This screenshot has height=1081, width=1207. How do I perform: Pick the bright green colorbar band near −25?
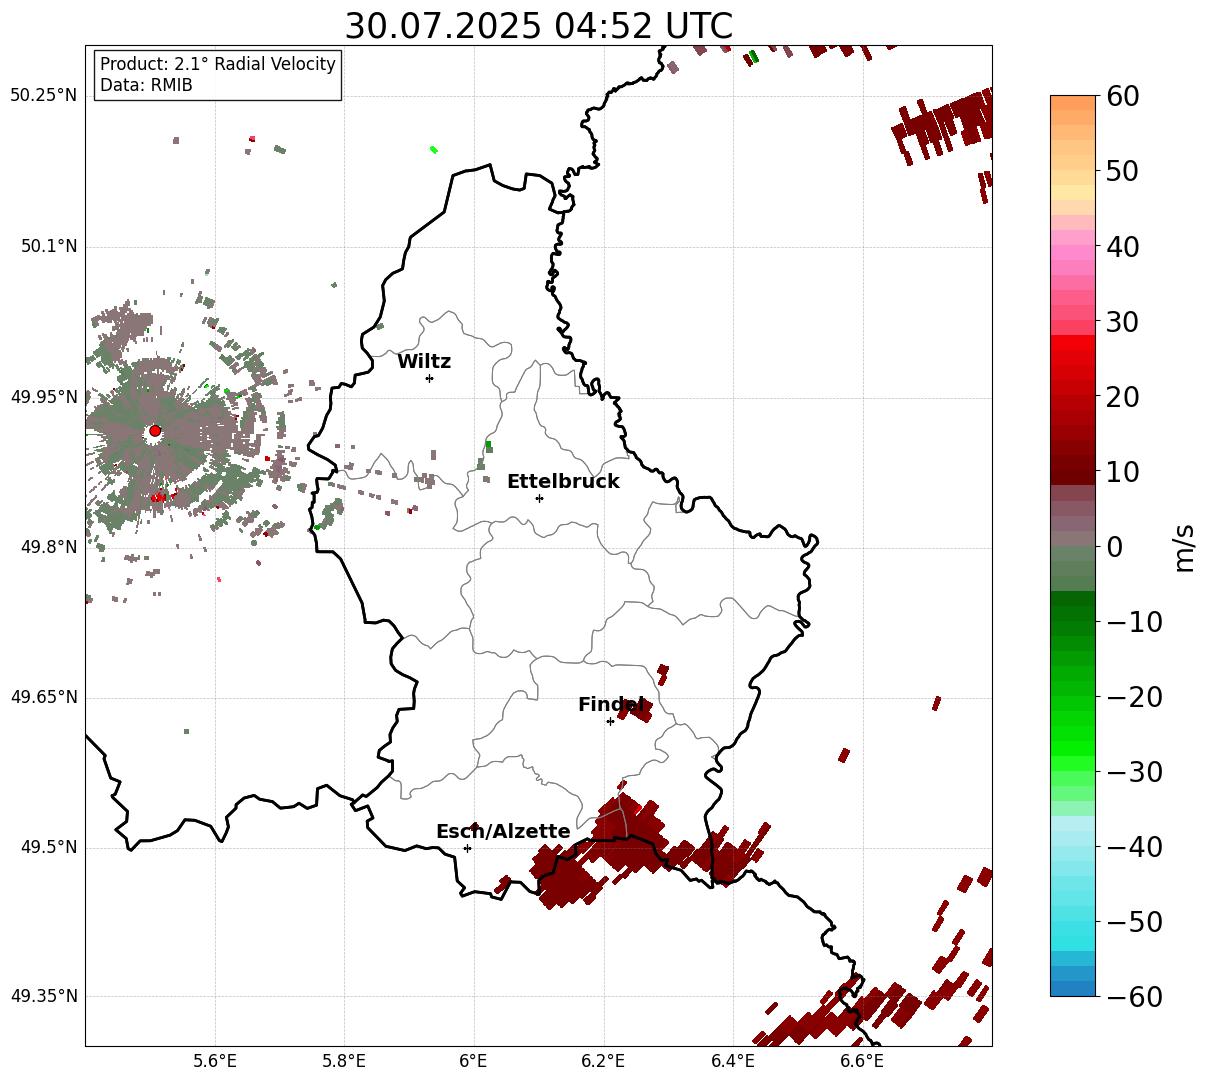click(x=1073, y=733)
